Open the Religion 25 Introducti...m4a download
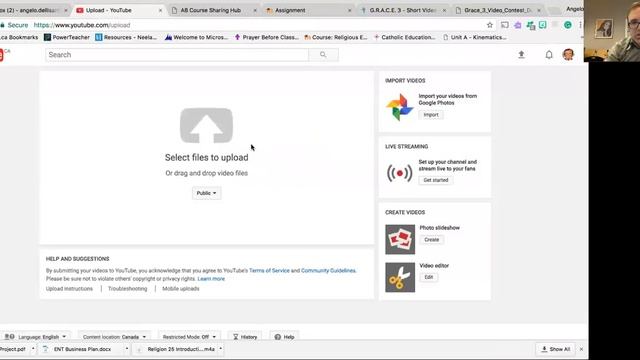 [x=181, y=349]
